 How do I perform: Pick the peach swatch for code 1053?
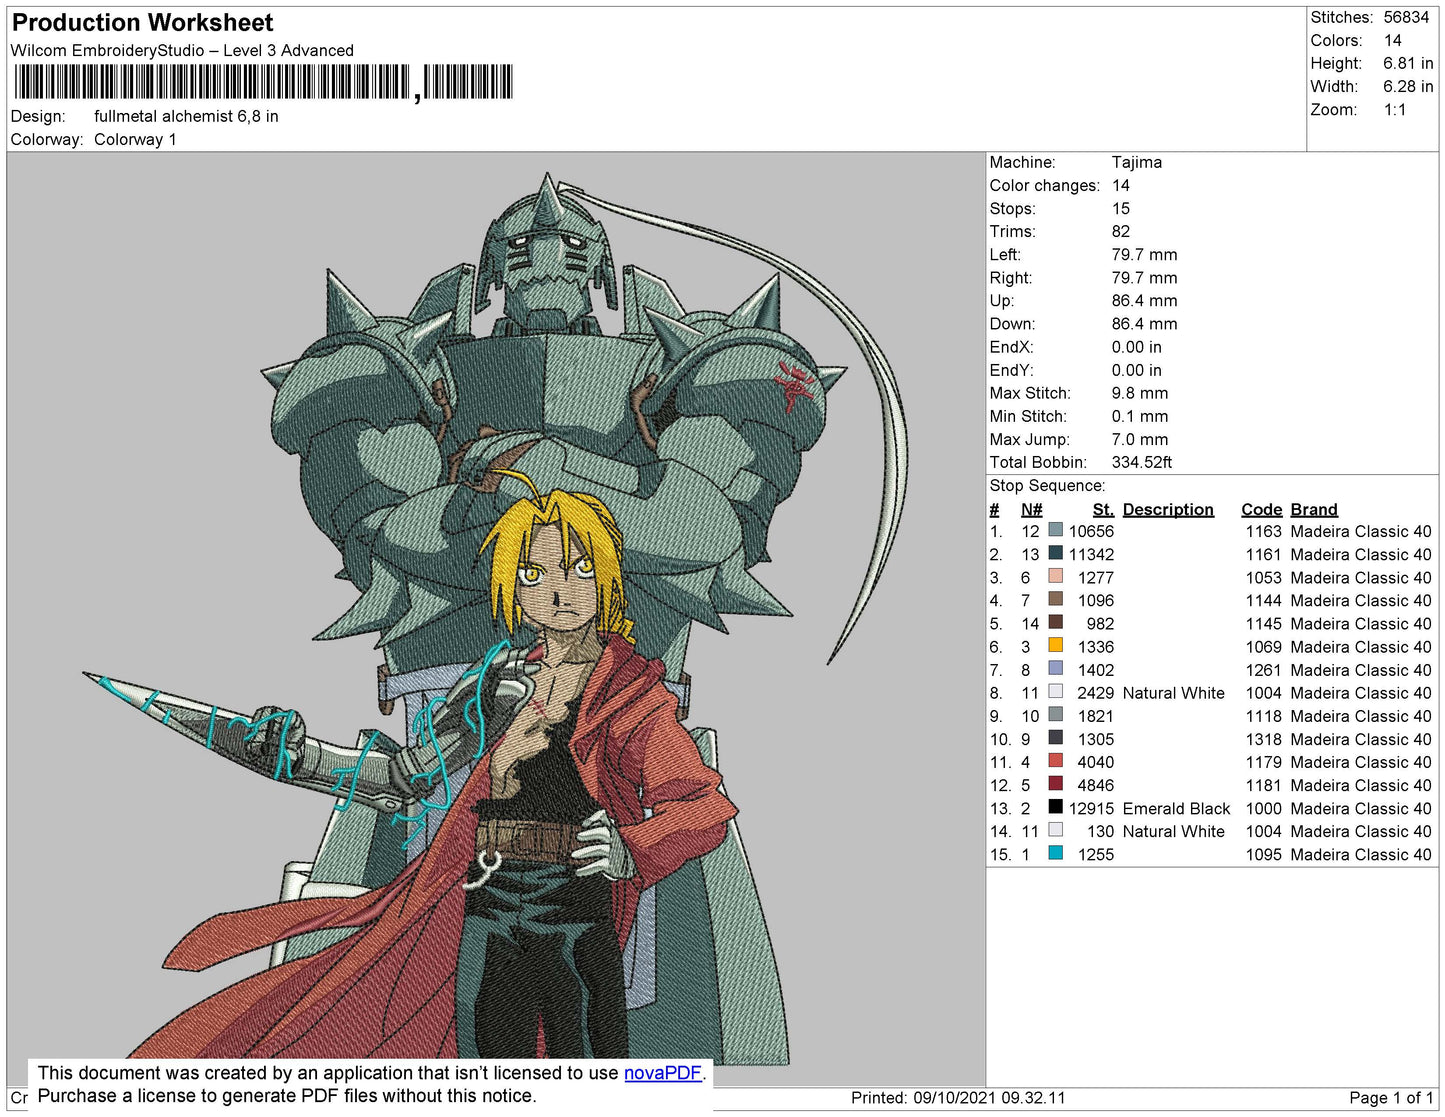1055,576
